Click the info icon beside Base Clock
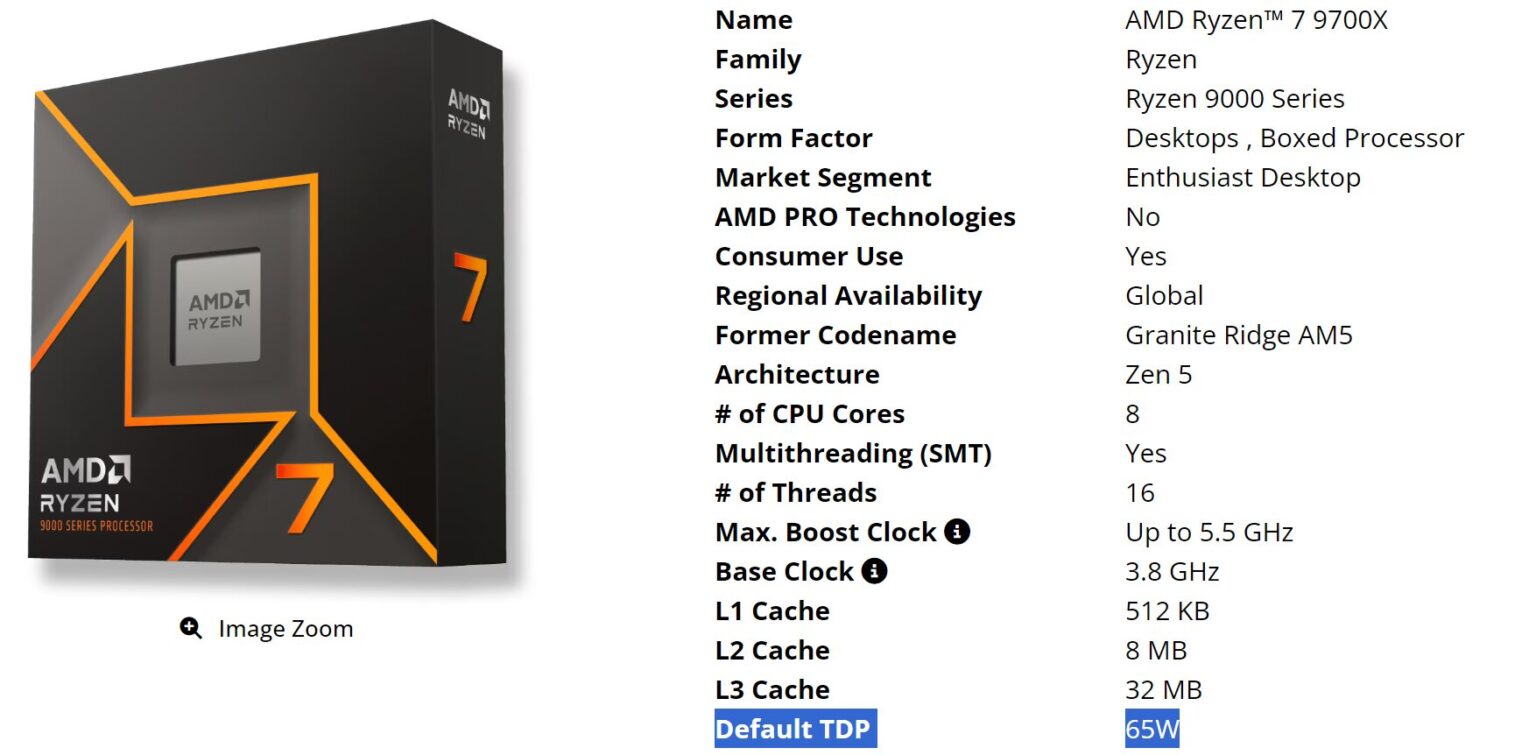 coord(874,571)
